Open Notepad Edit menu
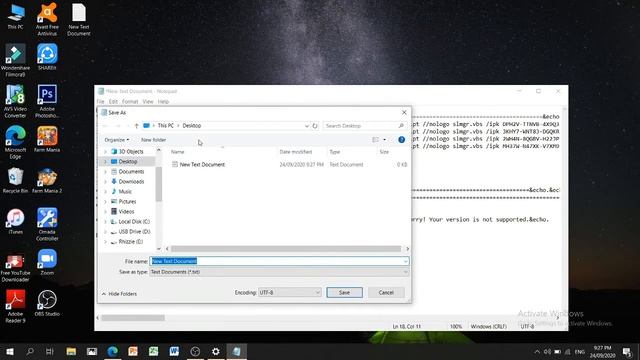This screenshot has width=640, height=360. point(113,102)
